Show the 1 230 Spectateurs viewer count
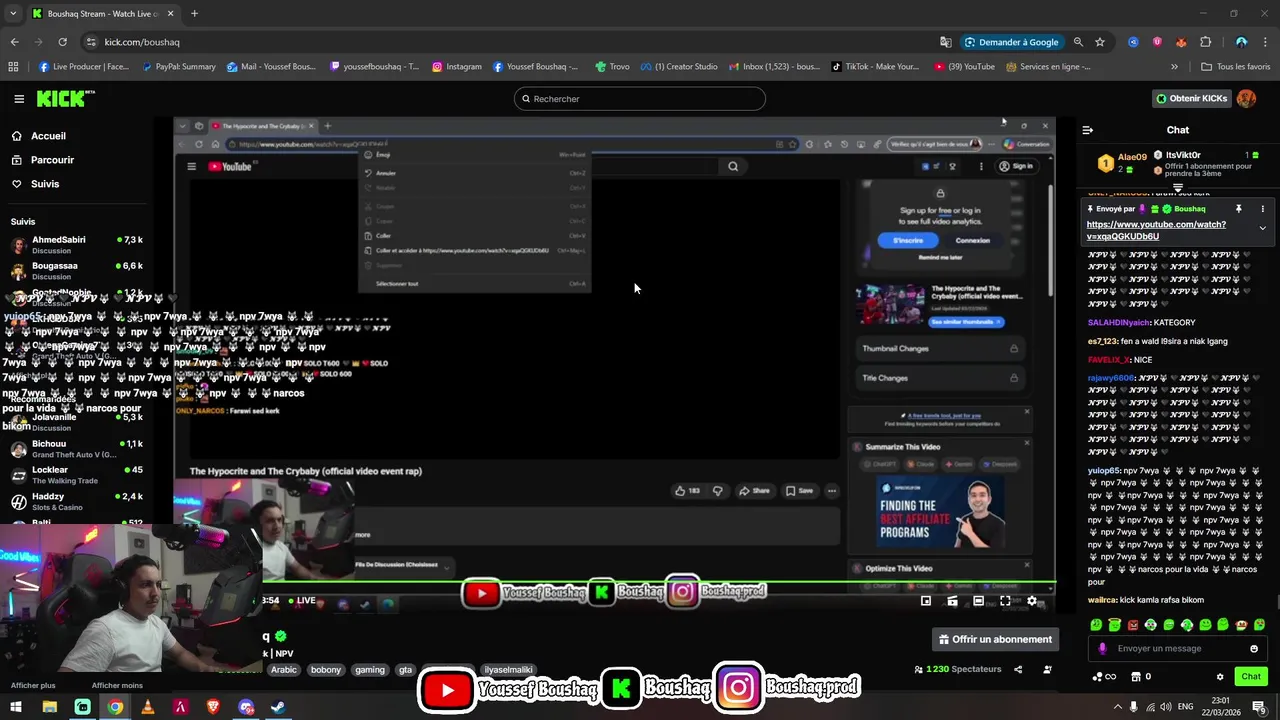The width and height of the screenshot is (1280, 720). tap(957, 669)
